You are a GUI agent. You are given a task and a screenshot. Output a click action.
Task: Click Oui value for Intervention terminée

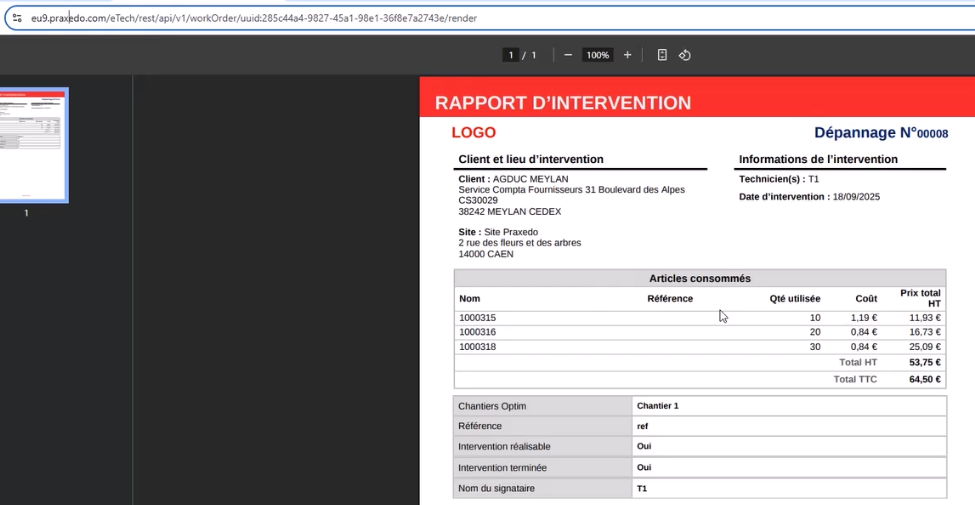(x=644, y=468)
